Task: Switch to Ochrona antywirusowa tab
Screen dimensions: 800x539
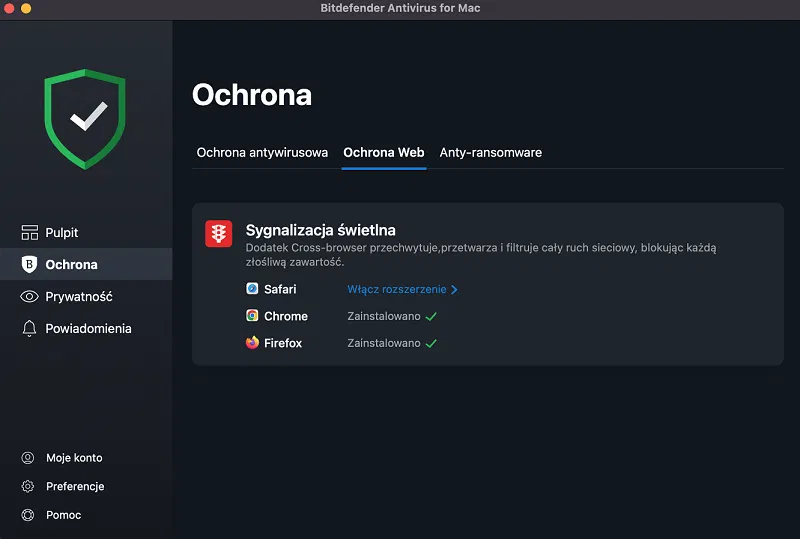Action: [x=262, y=153]
